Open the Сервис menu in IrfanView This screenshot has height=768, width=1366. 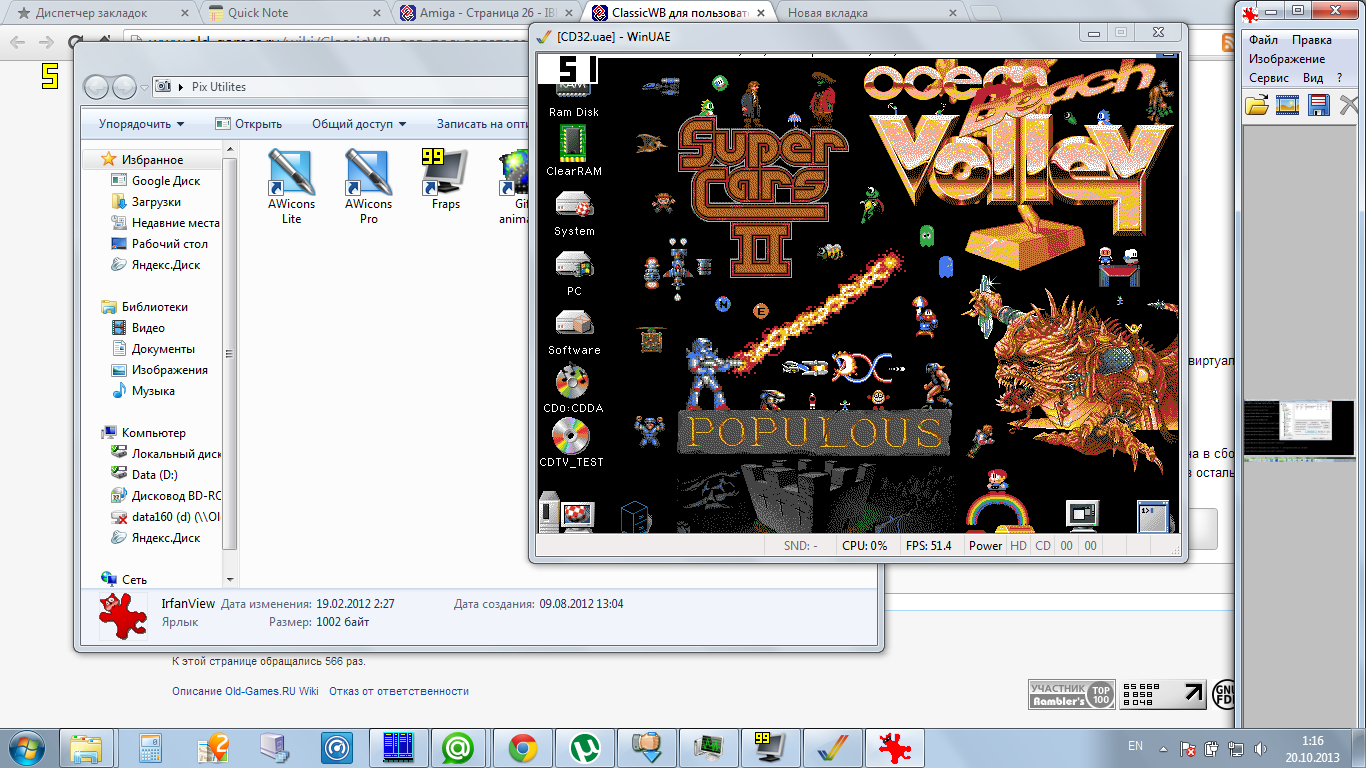click(1269, 78)
